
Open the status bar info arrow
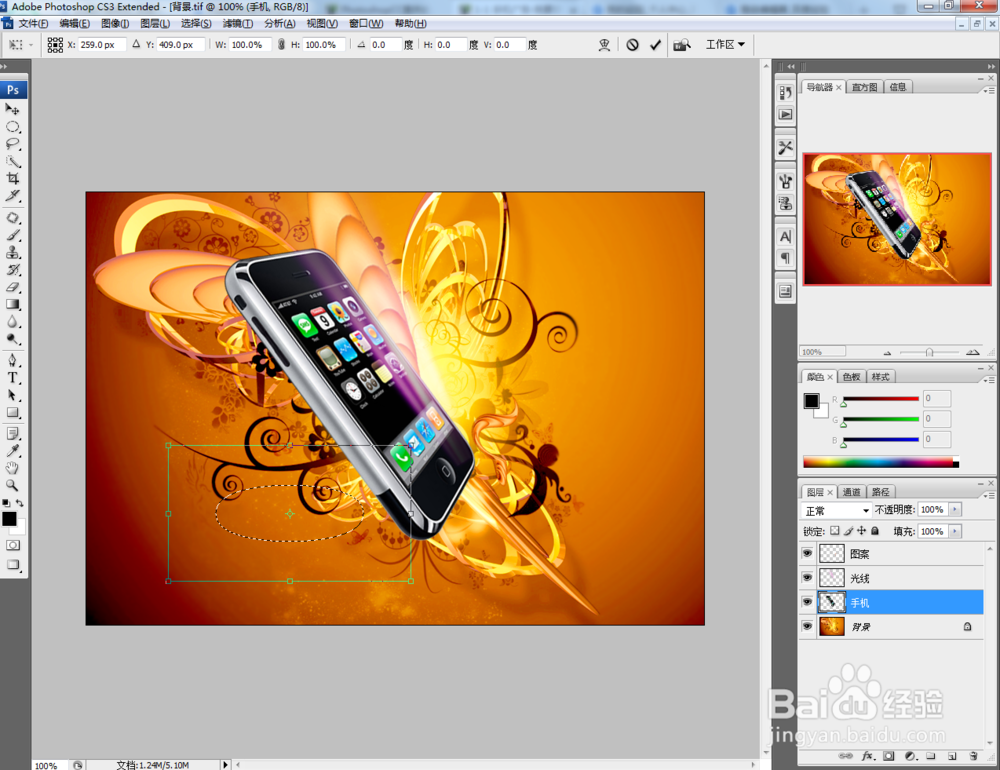pos(225,764)
